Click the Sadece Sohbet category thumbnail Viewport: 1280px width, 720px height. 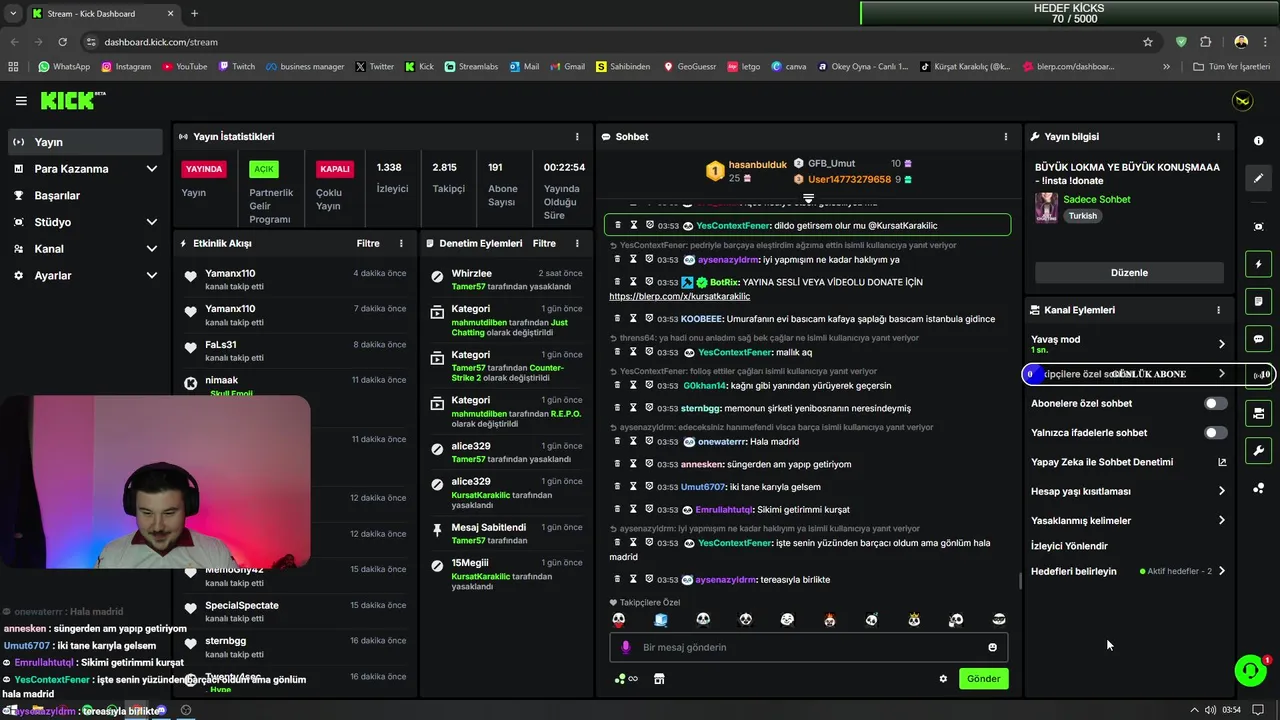click(x=1046, y=207)
